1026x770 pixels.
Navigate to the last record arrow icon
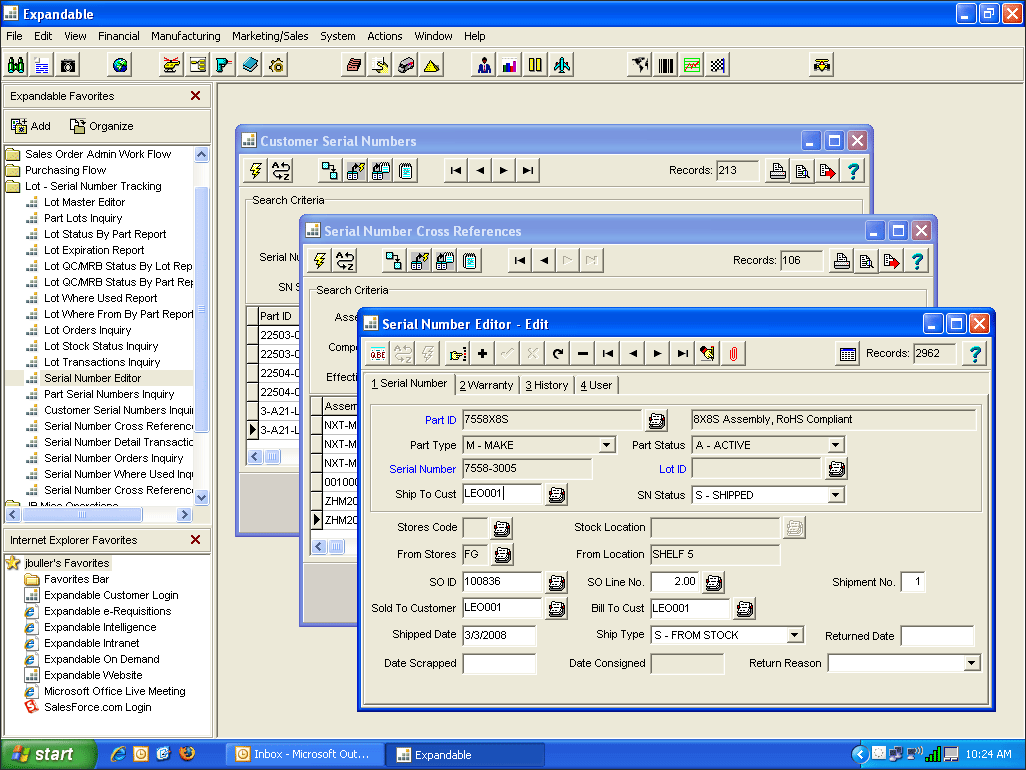[x=682, y=353]
